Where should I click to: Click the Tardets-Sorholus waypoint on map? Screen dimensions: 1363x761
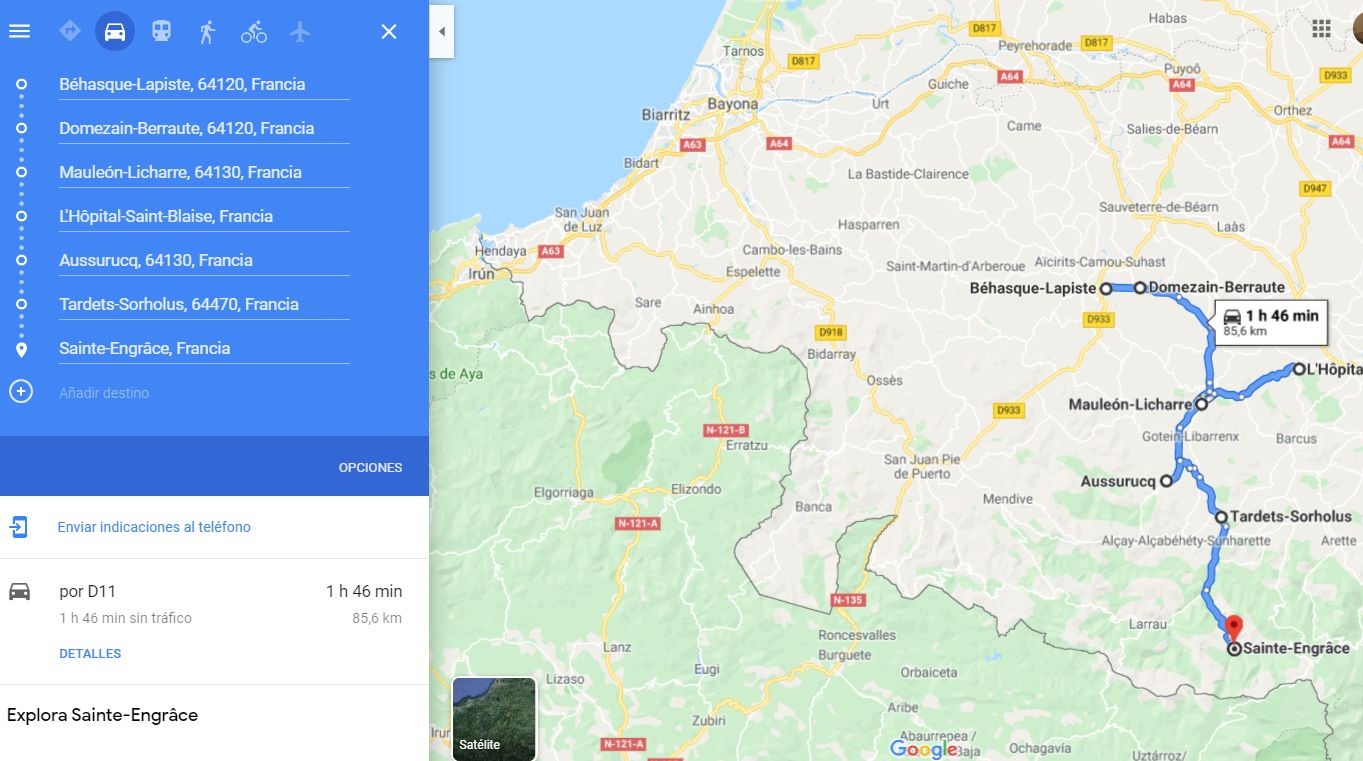(1221, 517)
